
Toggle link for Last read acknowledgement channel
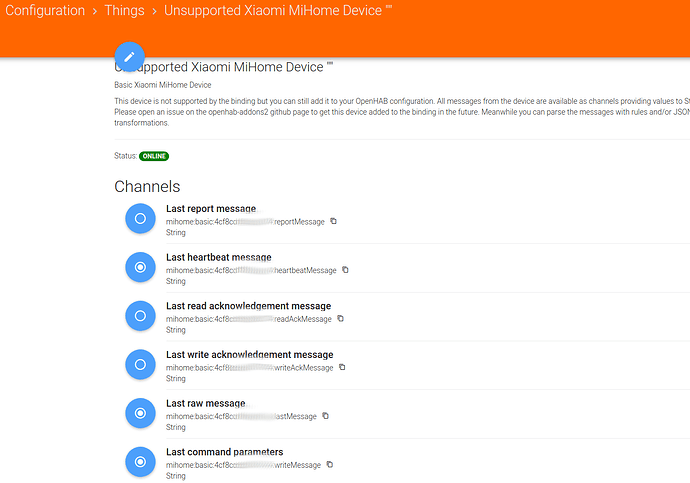coord(140,316)
